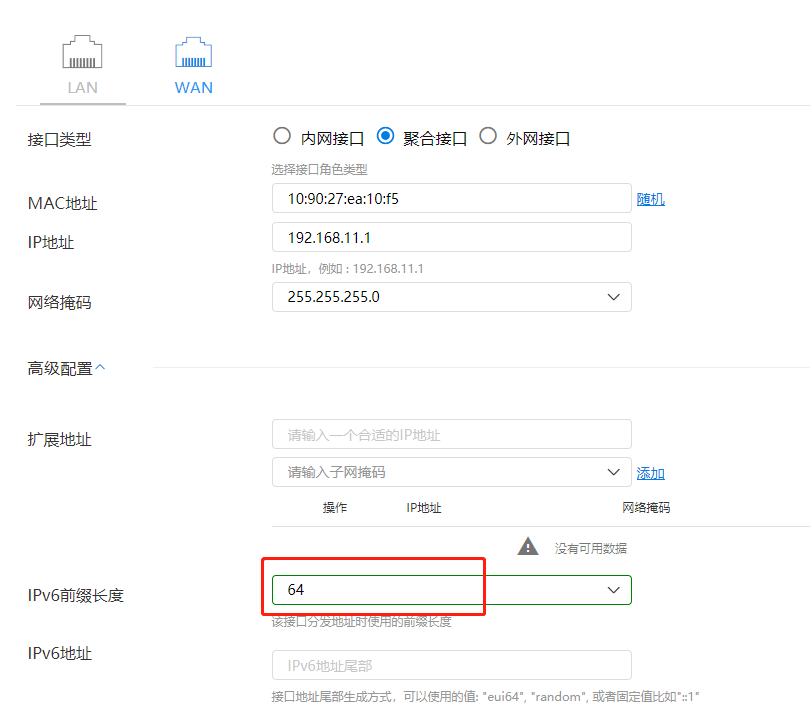Open the IPv6前缀长度 dropdown showing 64

(x=451, y=590)
